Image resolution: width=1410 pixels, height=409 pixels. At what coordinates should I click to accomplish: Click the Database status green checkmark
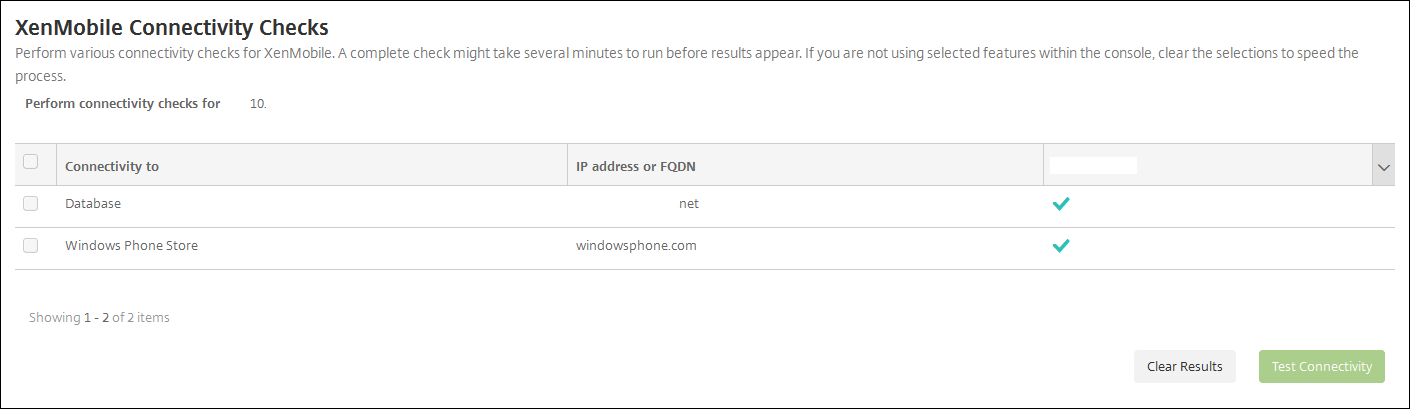click(1061, 204)
